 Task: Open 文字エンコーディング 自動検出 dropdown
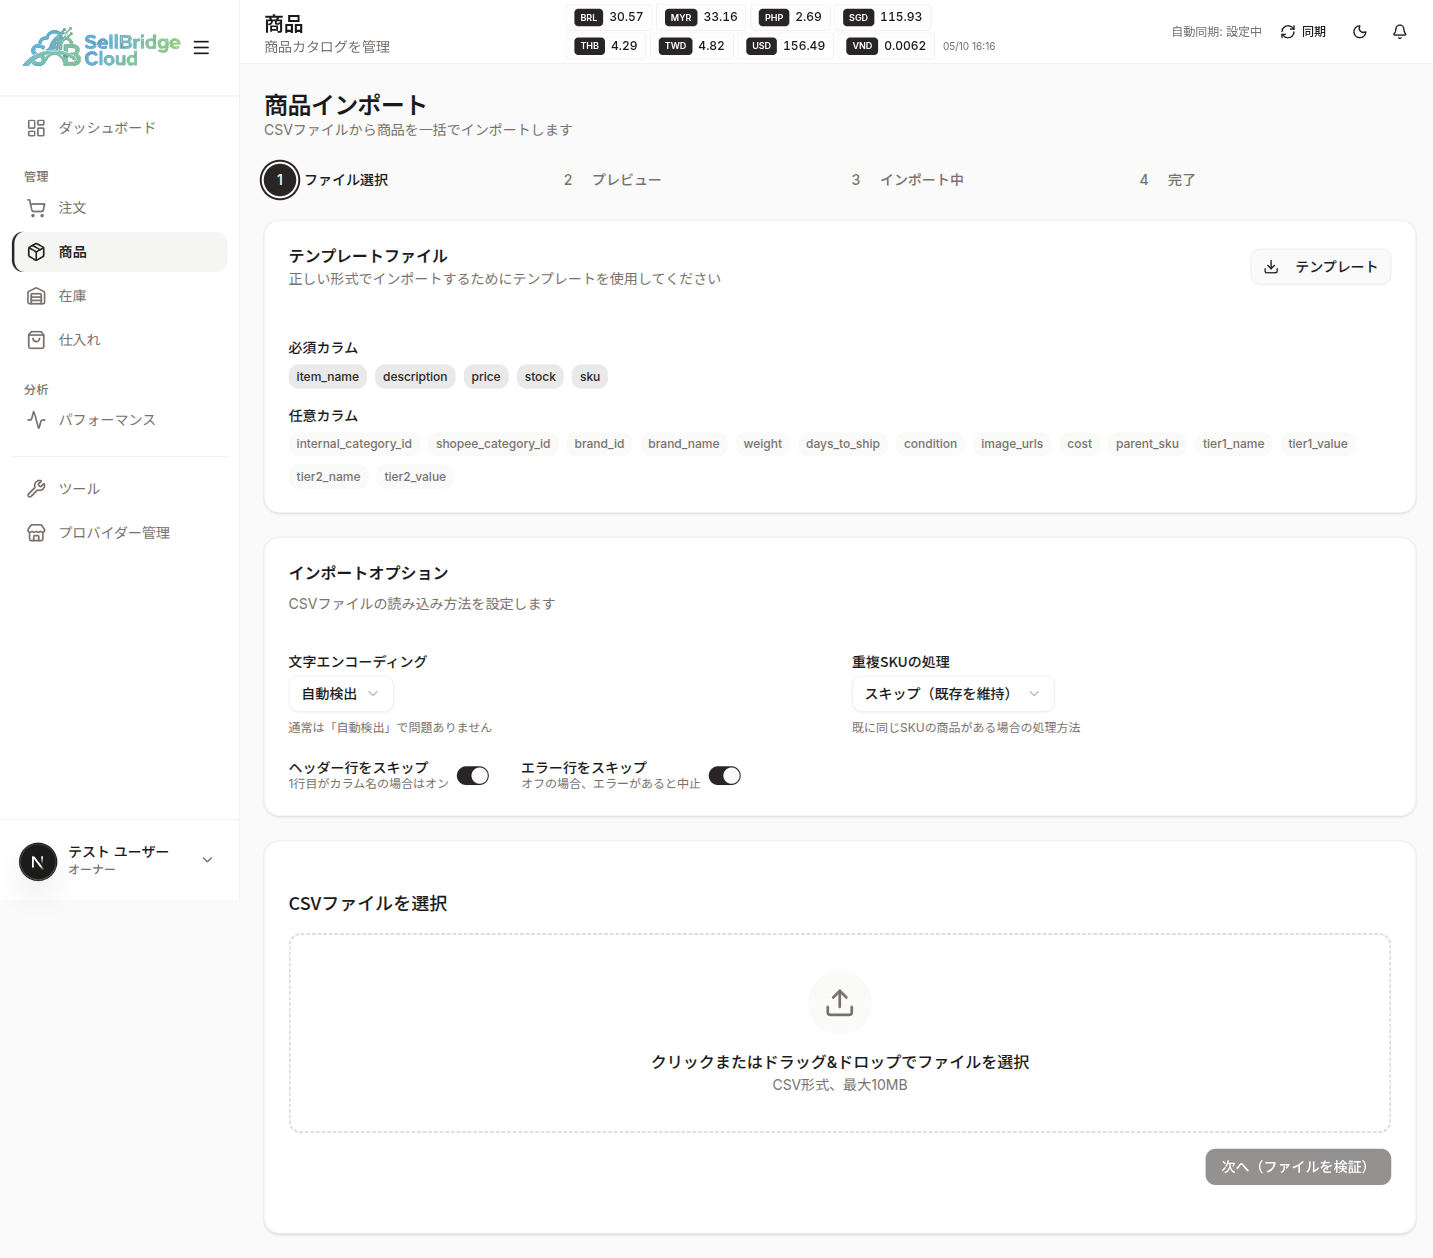pos(341,694)
